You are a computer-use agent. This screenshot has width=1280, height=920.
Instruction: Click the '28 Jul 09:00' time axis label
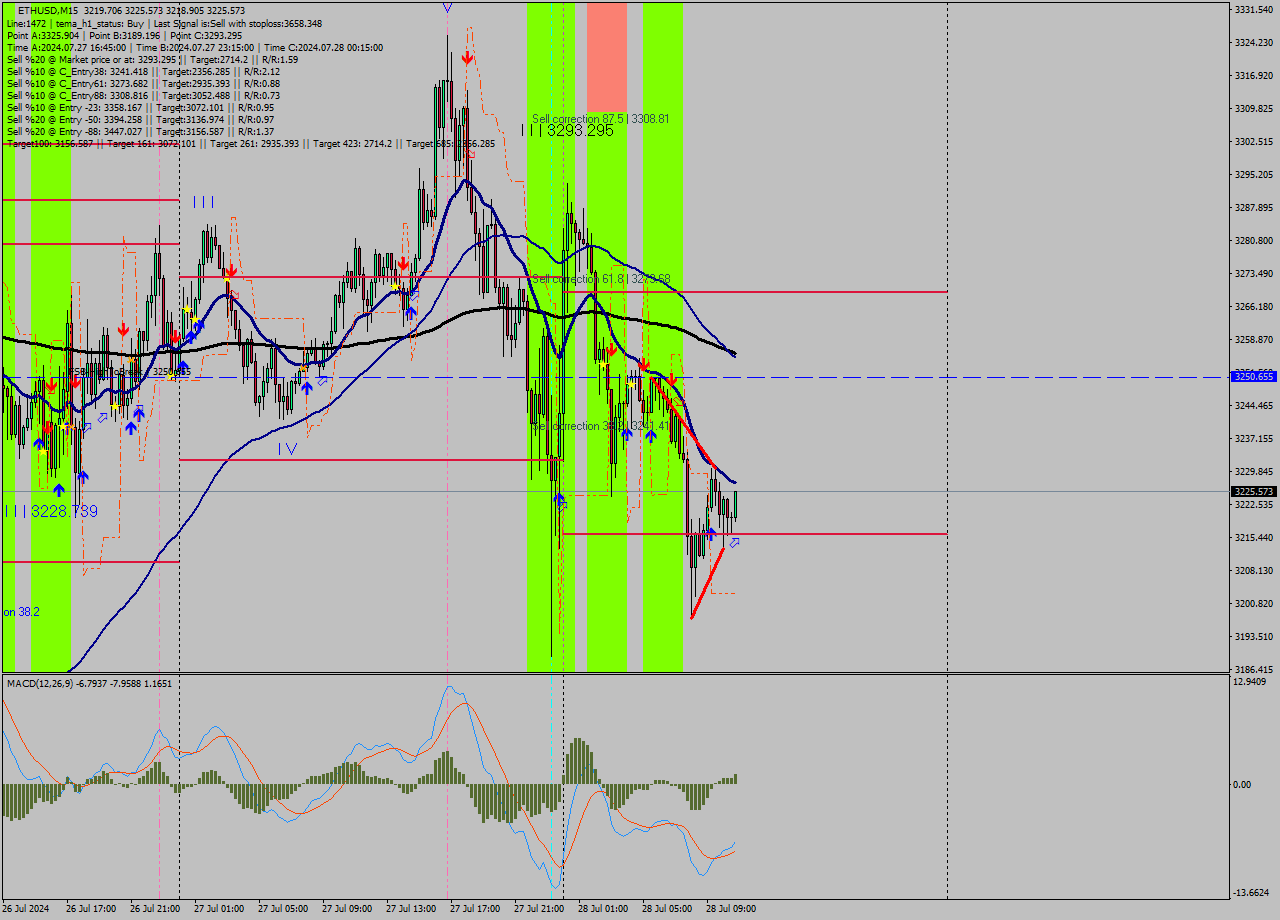732,909
